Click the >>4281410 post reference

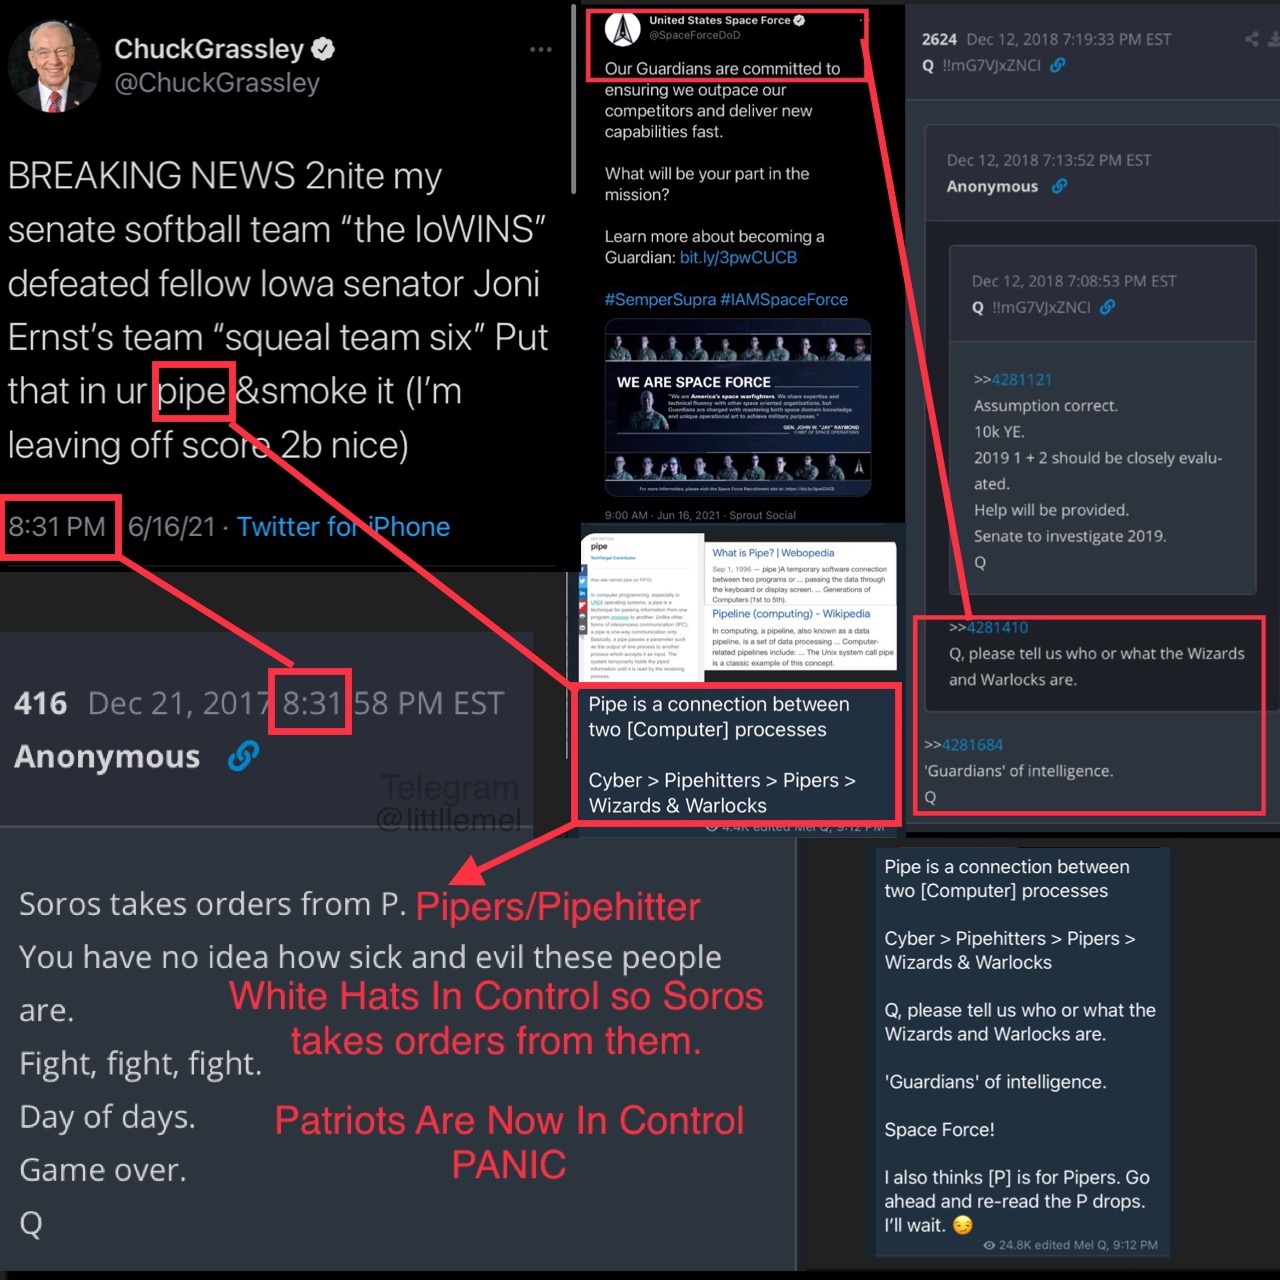pos(988,628)
